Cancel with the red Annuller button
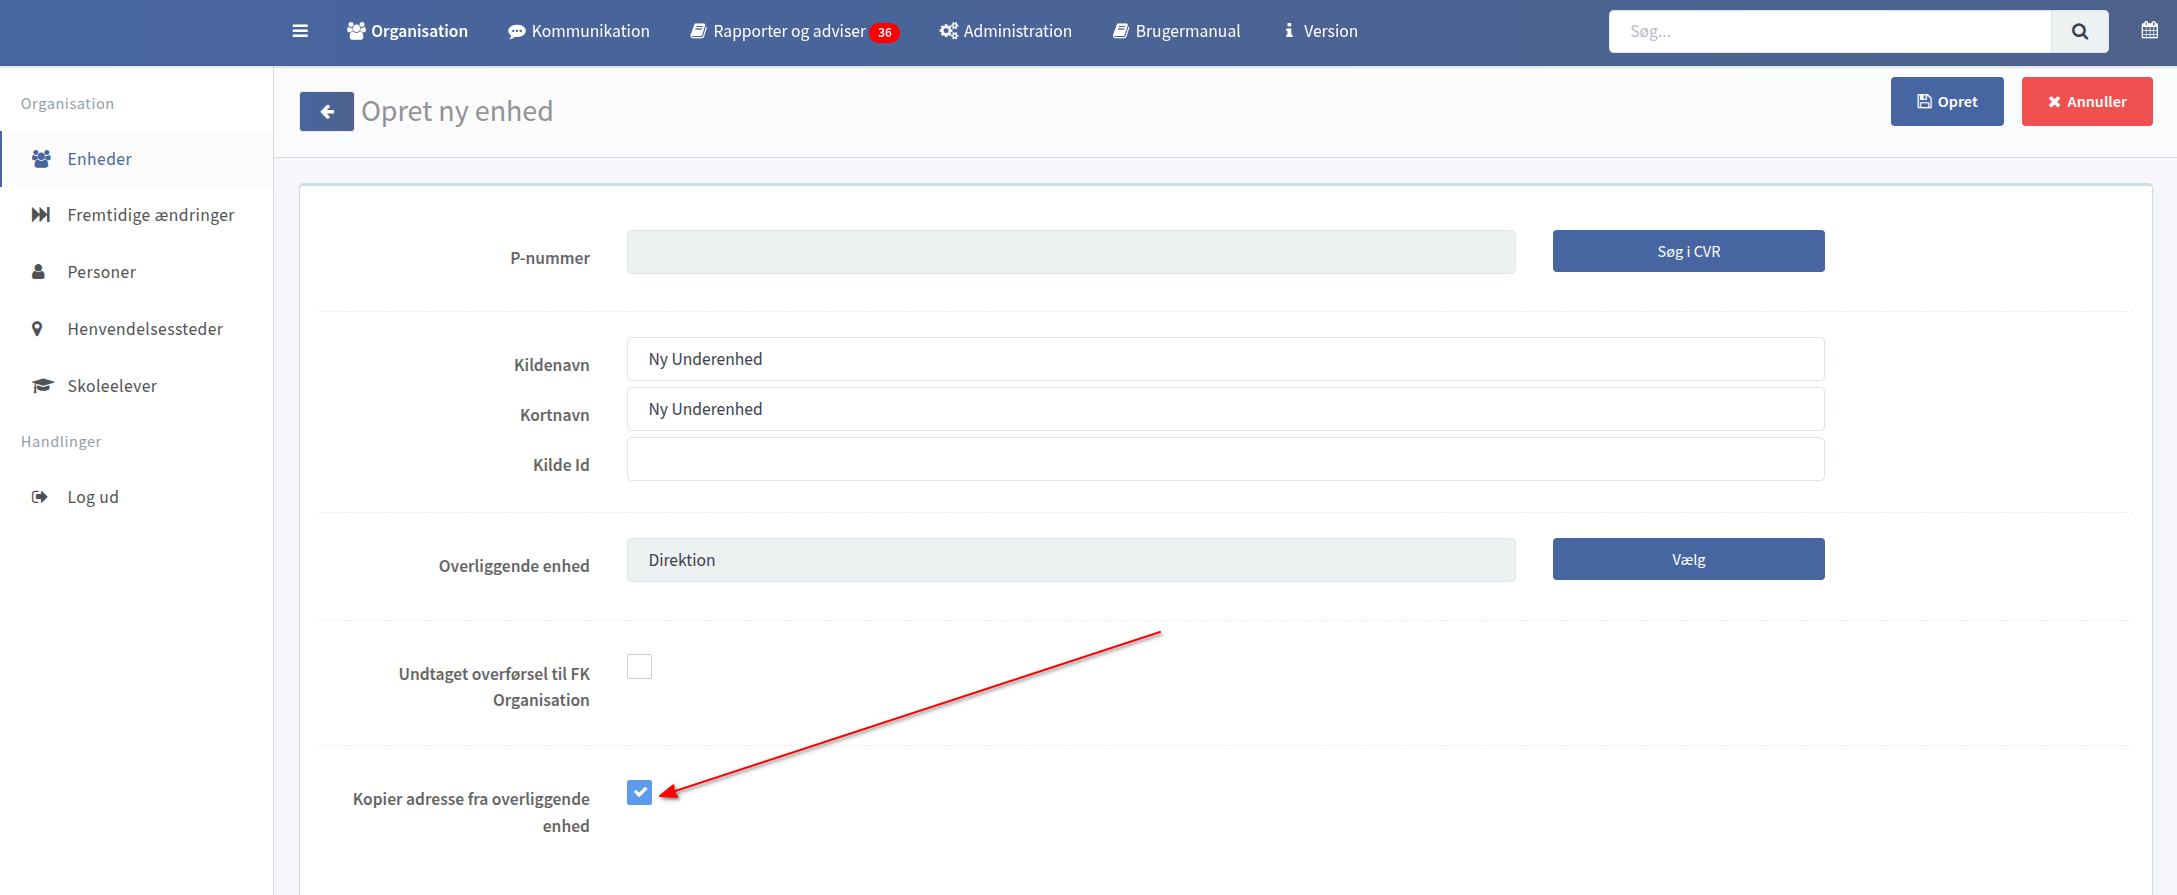2177x895 pixels. (2086, 102)
